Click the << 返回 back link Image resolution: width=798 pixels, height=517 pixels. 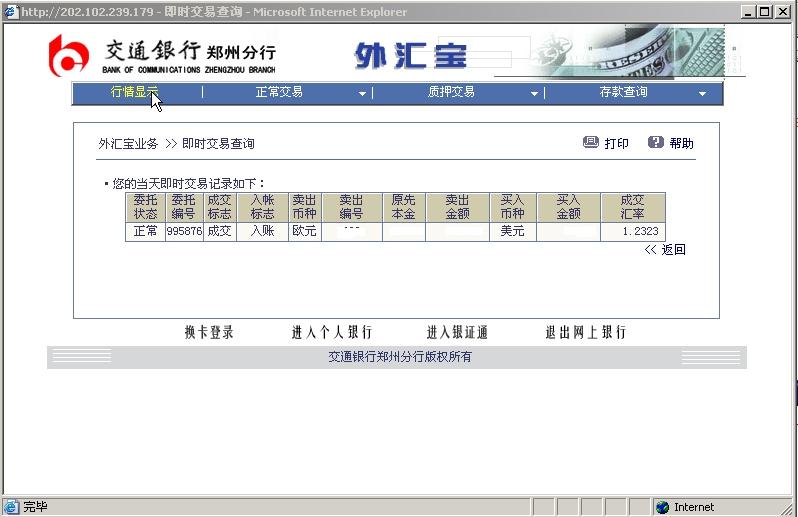tap(665, 249)
